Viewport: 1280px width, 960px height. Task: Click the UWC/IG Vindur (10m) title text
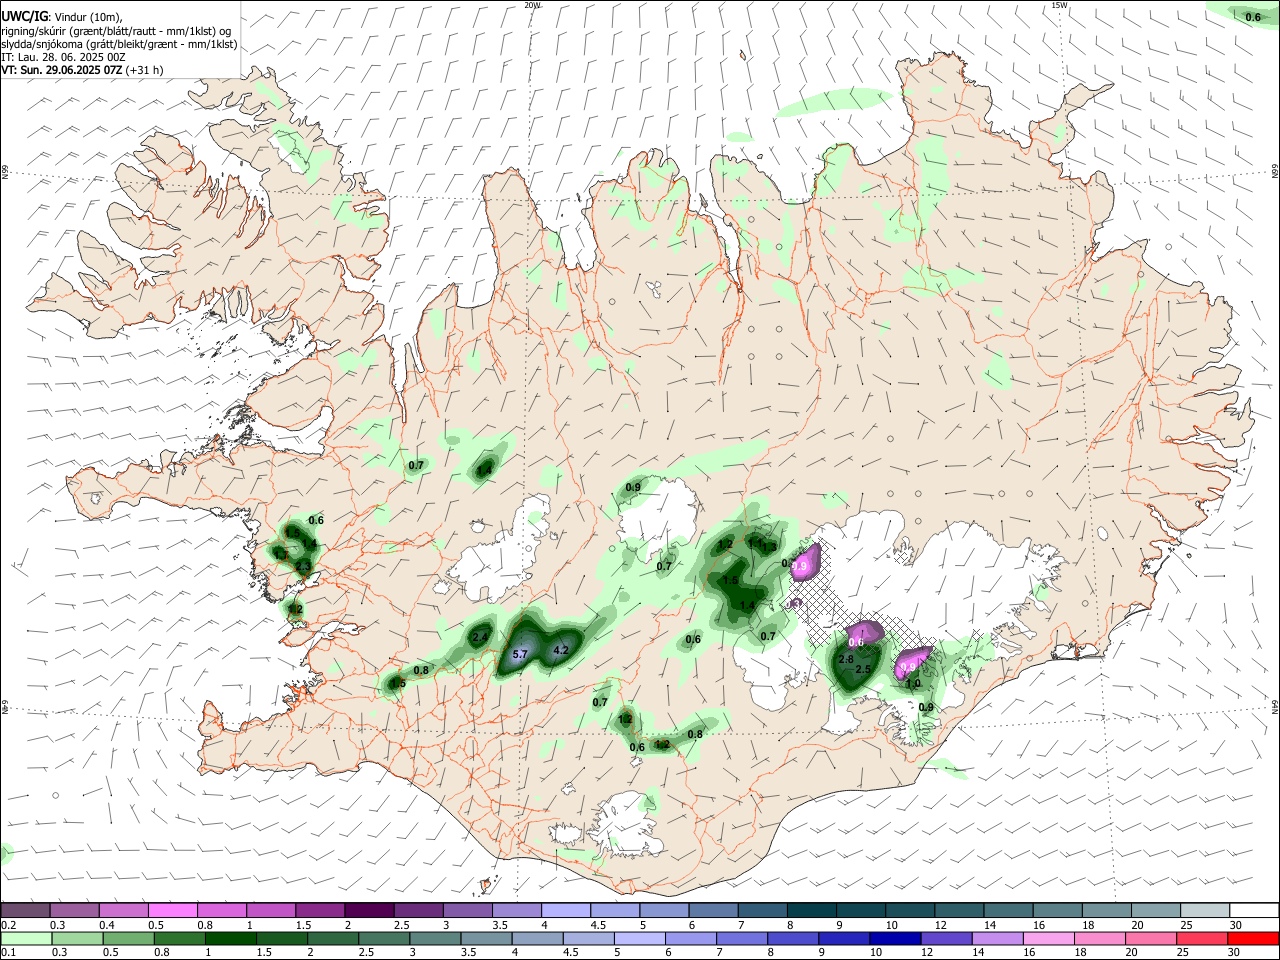click(x=61, y=17)
